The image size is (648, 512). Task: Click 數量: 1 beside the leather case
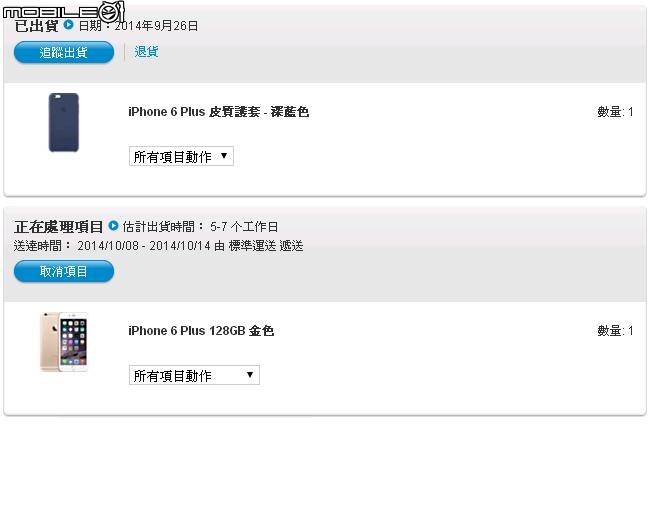pyautogui.click(x=615, y=112)
